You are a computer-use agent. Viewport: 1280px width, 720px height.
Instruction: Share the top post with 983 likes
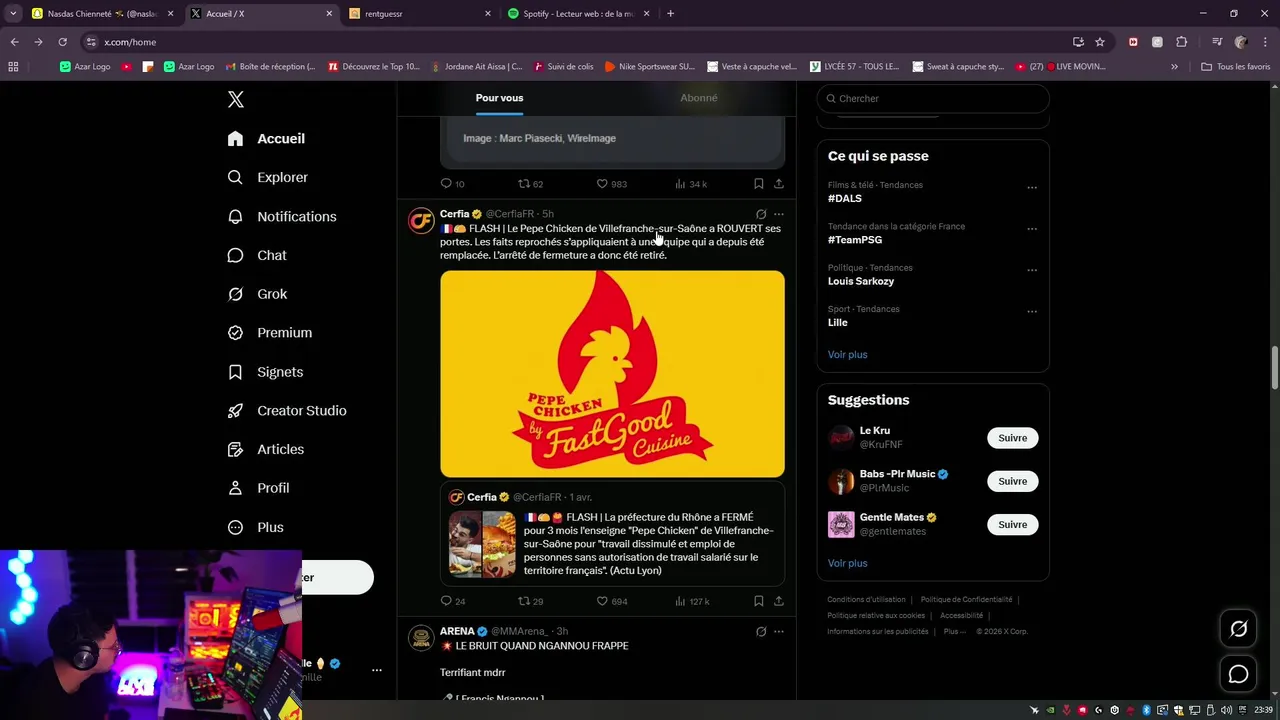click(778, 184)
